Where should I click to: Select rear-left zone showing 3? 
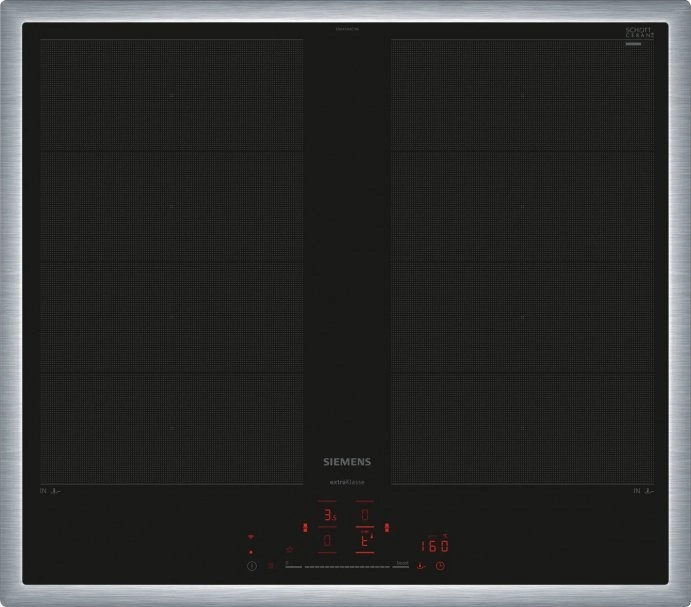pos(328,514)
